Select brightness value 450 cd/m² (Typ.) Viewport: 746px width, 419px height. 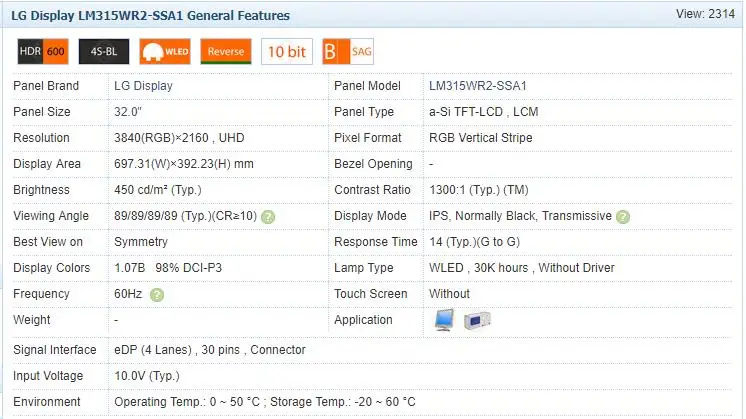pyautogui.click(x=157, y=190)
